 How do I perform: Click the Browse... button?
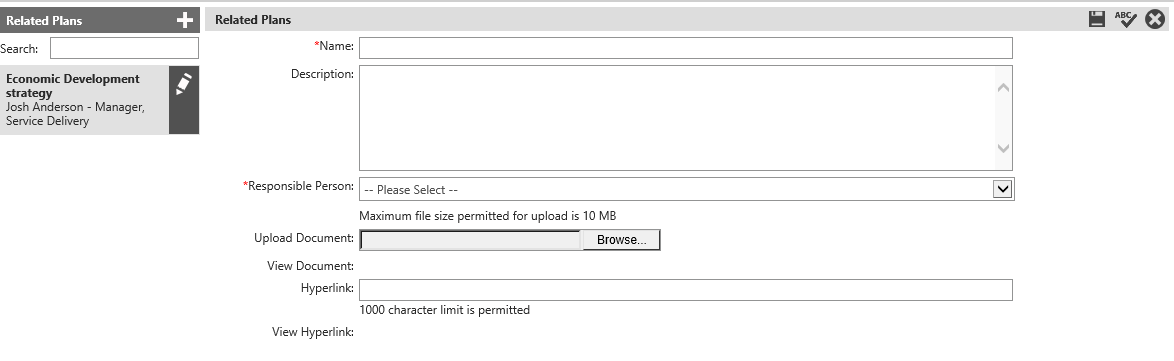pyautogui.click(x=621, y=240)
